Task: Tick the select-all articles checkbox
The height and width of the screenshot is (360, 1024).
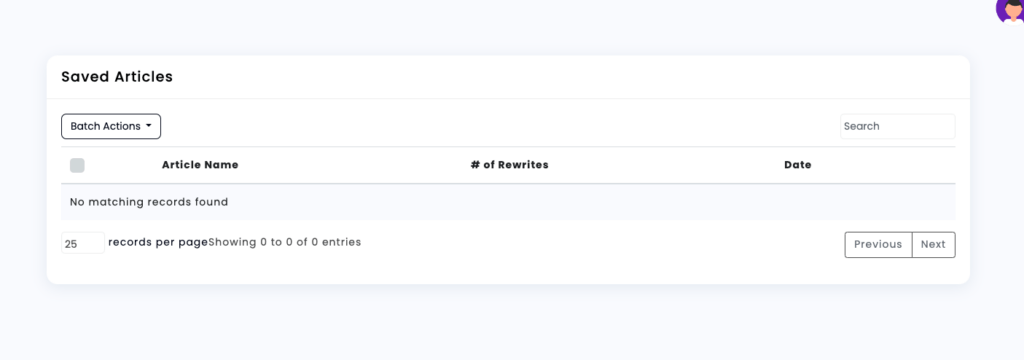Action: [77, 165]
